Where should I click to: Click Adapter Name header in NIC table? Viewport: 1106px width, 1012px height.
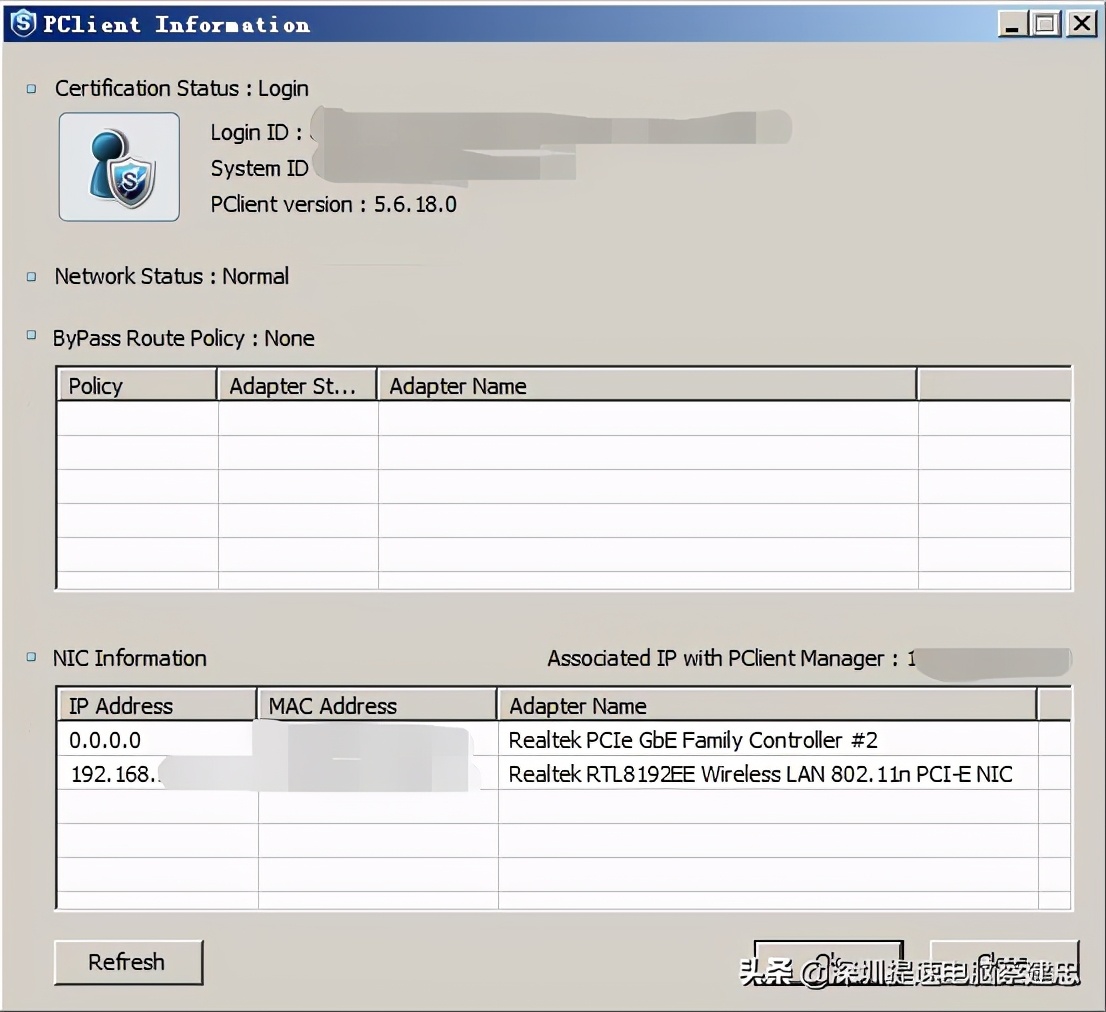[766, 706]
